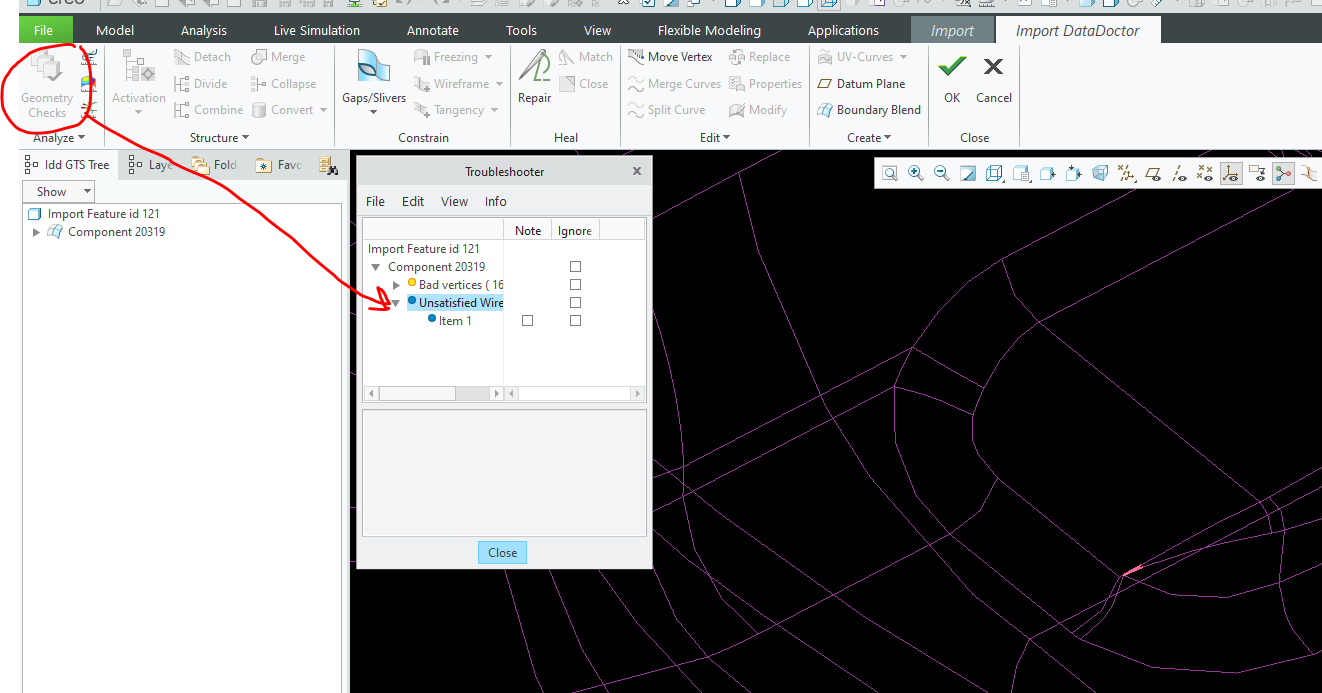The width and height of the screenshot is (1322, 693).
Task: Switch to the Flexible Modeling tab
Action: 708,29
